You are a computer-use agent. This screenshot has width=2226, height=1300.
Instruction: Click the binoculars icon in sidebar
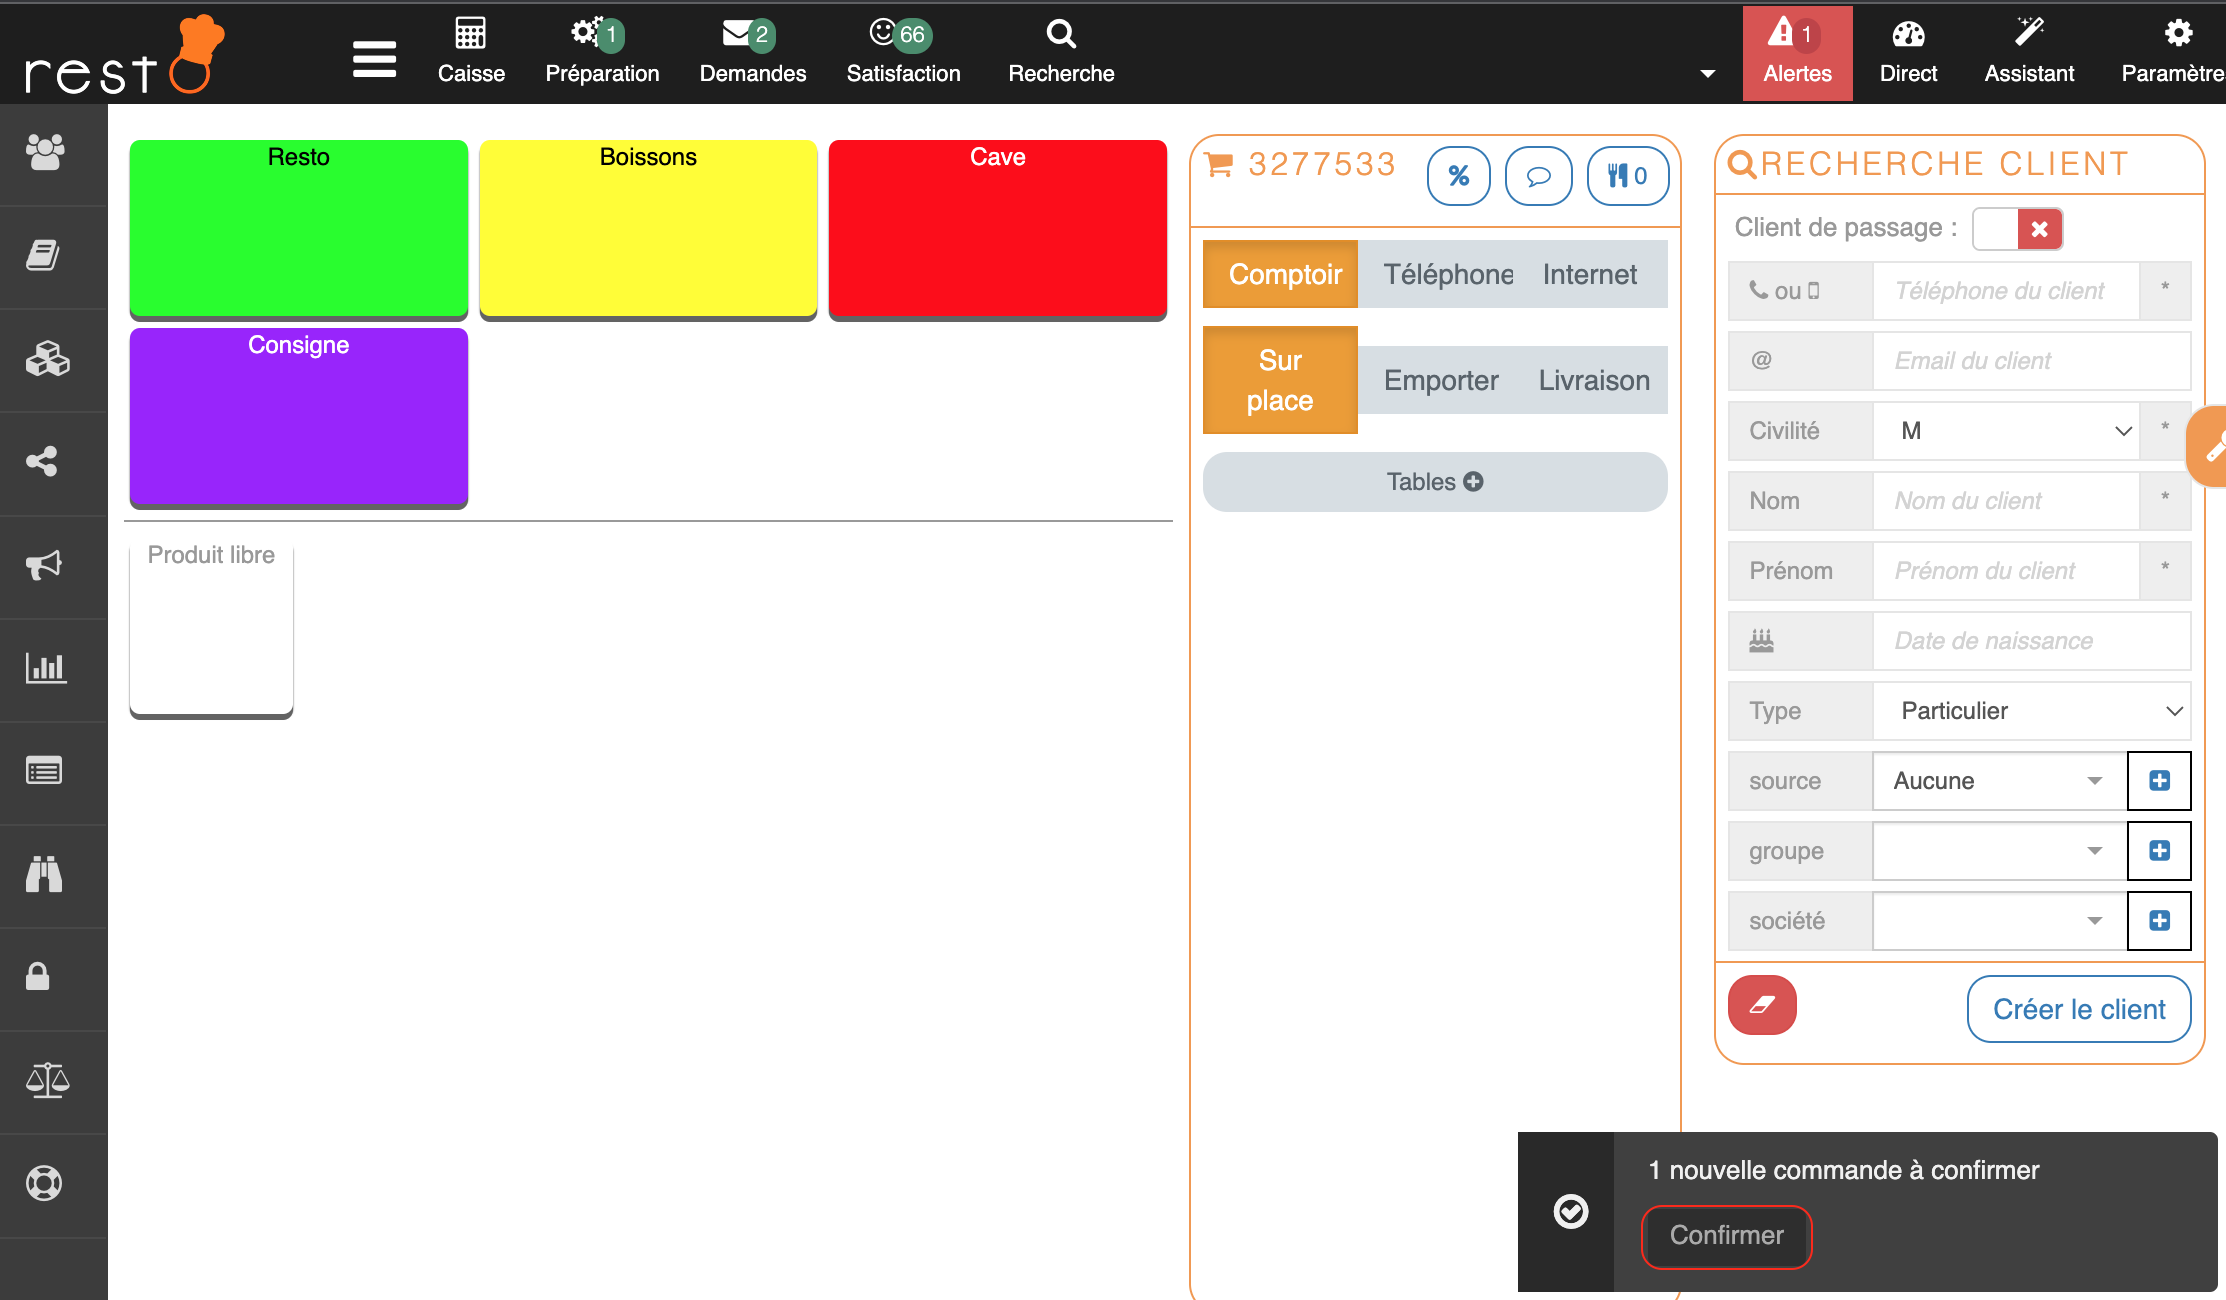pyautogui.click(x=45, y=874)
